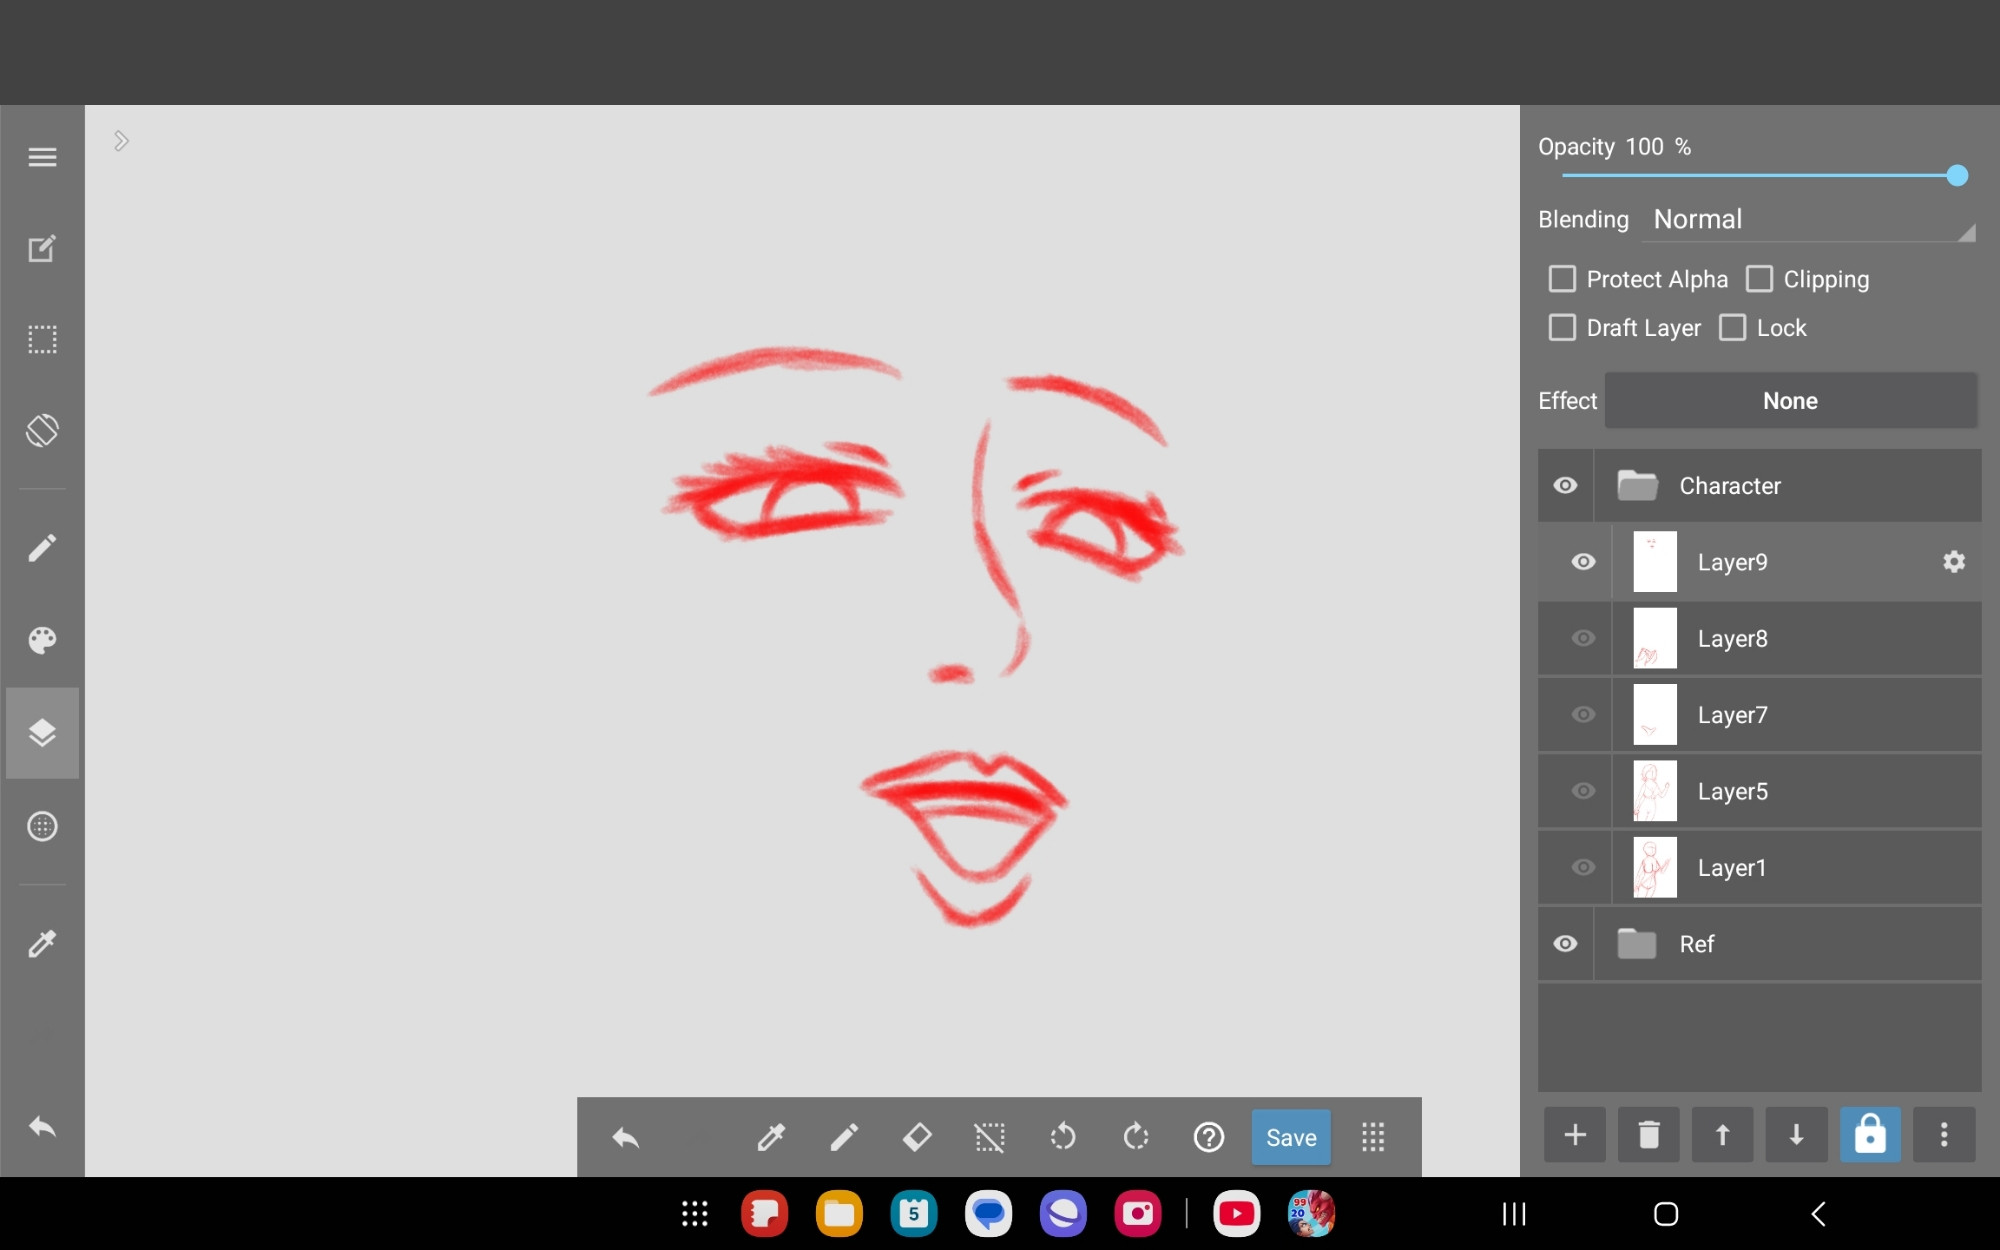
Task: Open the layer panel overflow menu
Action: (x=1944, y=1135)
